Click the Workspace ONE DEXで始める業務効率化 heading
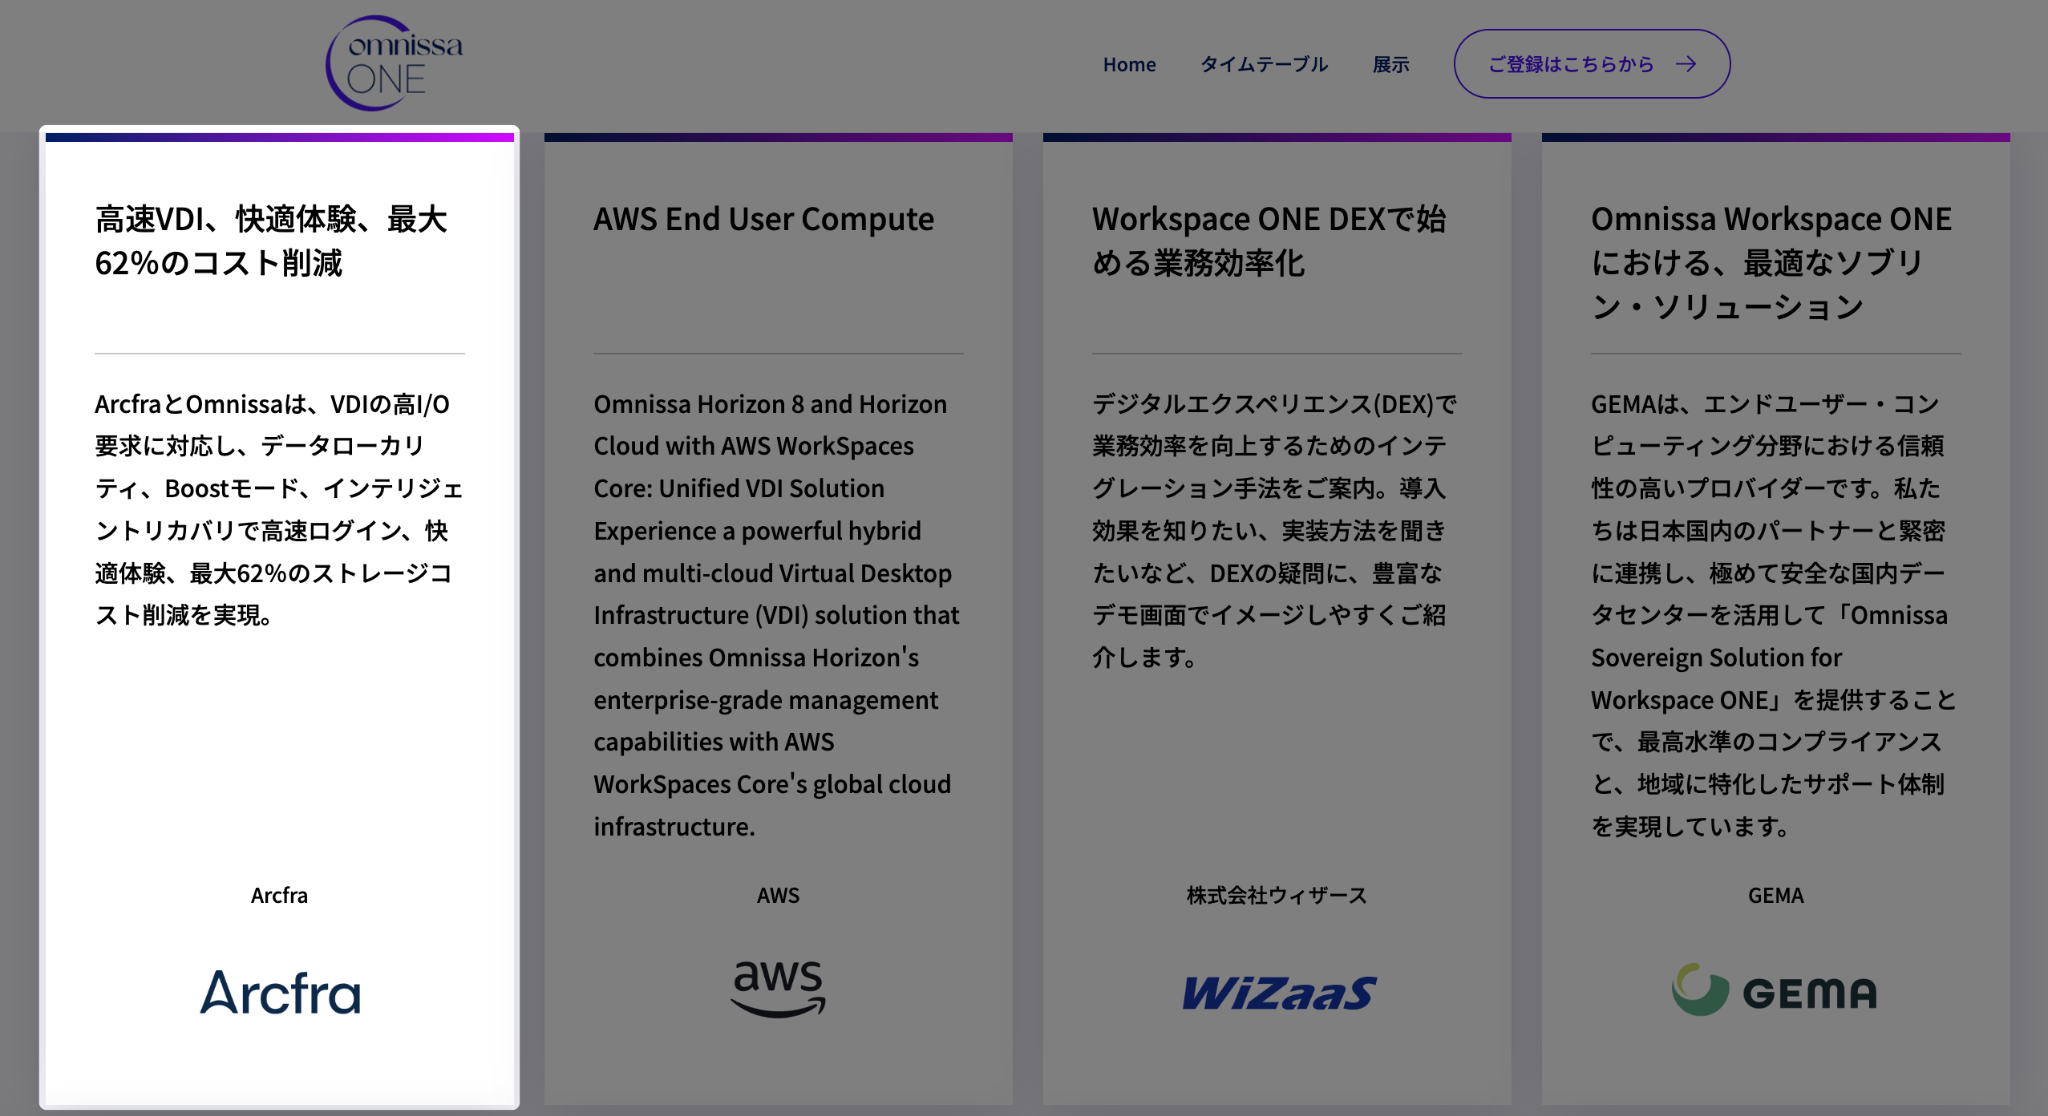This screenshot has width=2048, height=1116. (x=1269, y=240)
